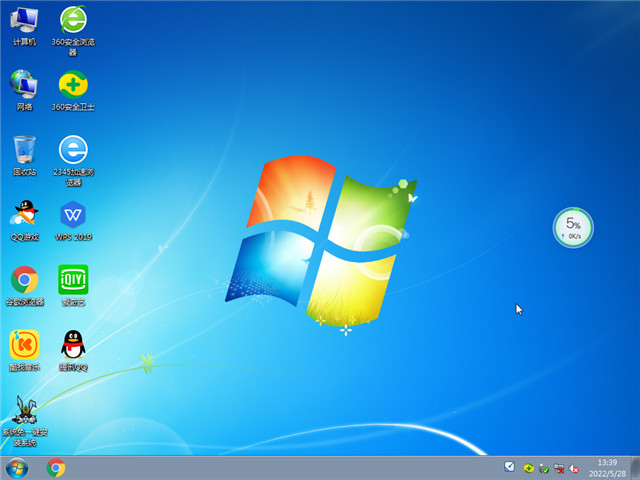Open the 计算机 (Computer) desktop icon
The image size is (640, 480).
[24, 27]
